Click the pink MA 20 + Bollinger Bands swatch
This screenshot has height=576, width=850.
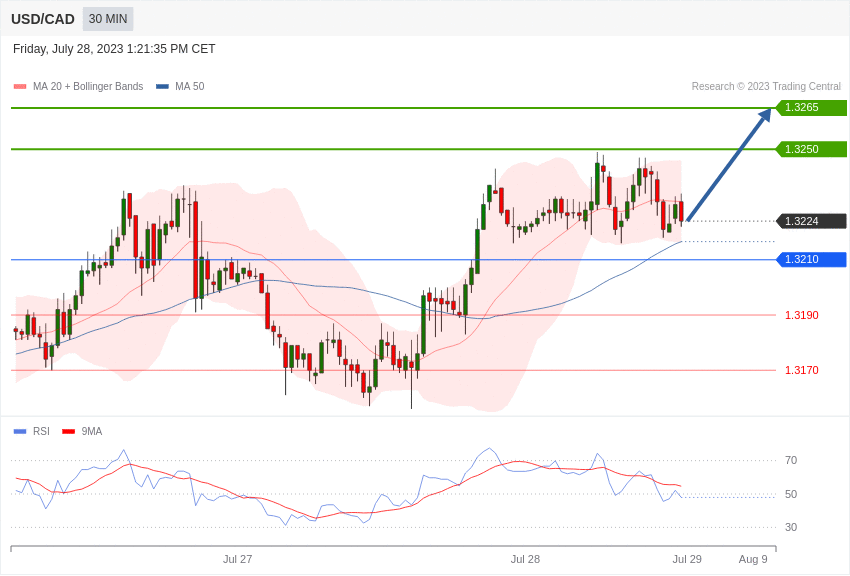coord(20,86)
